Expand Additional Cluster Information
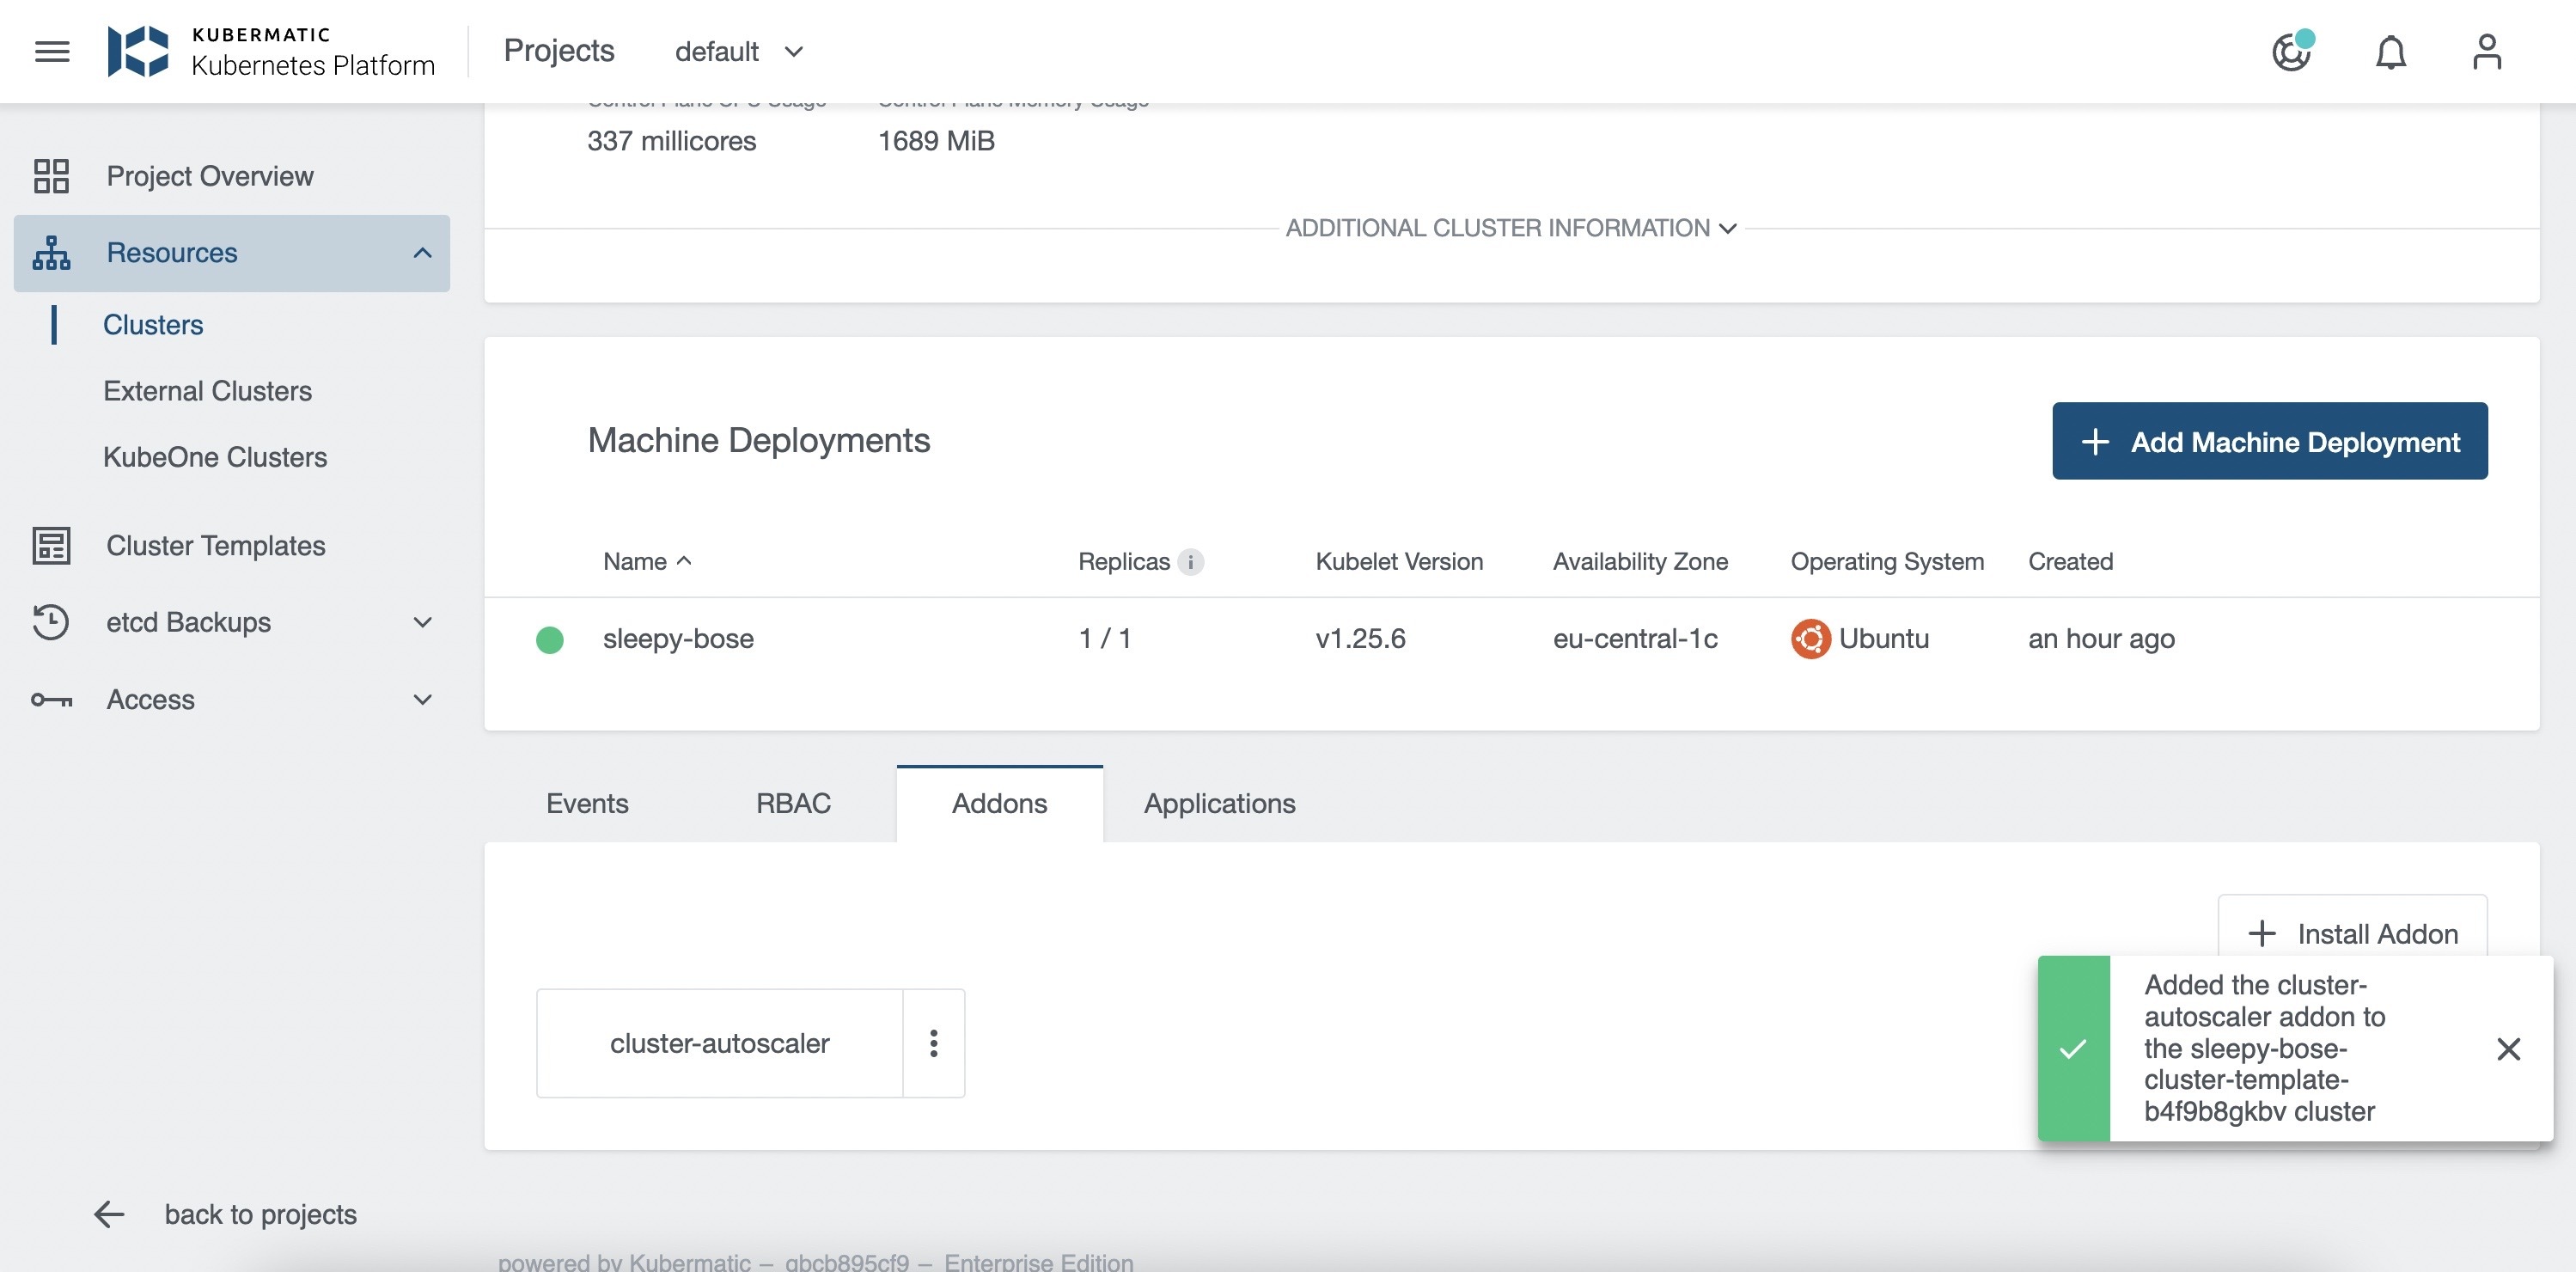 [1510, 228]
